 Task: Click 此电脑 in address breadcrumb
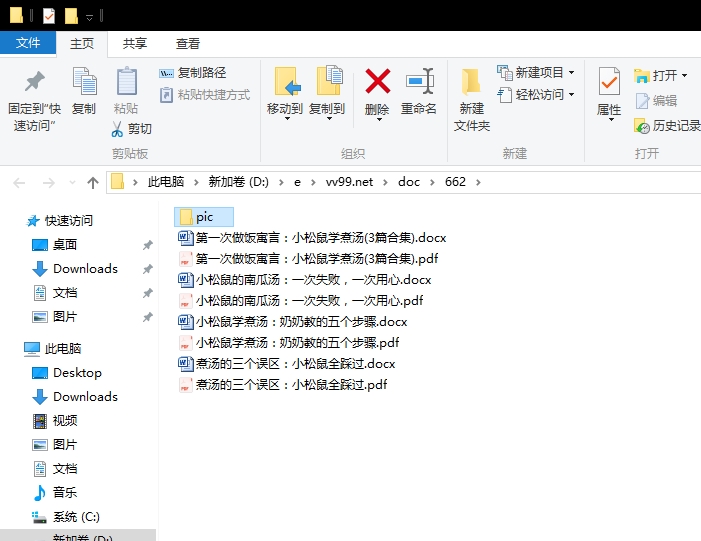(166, 182)
